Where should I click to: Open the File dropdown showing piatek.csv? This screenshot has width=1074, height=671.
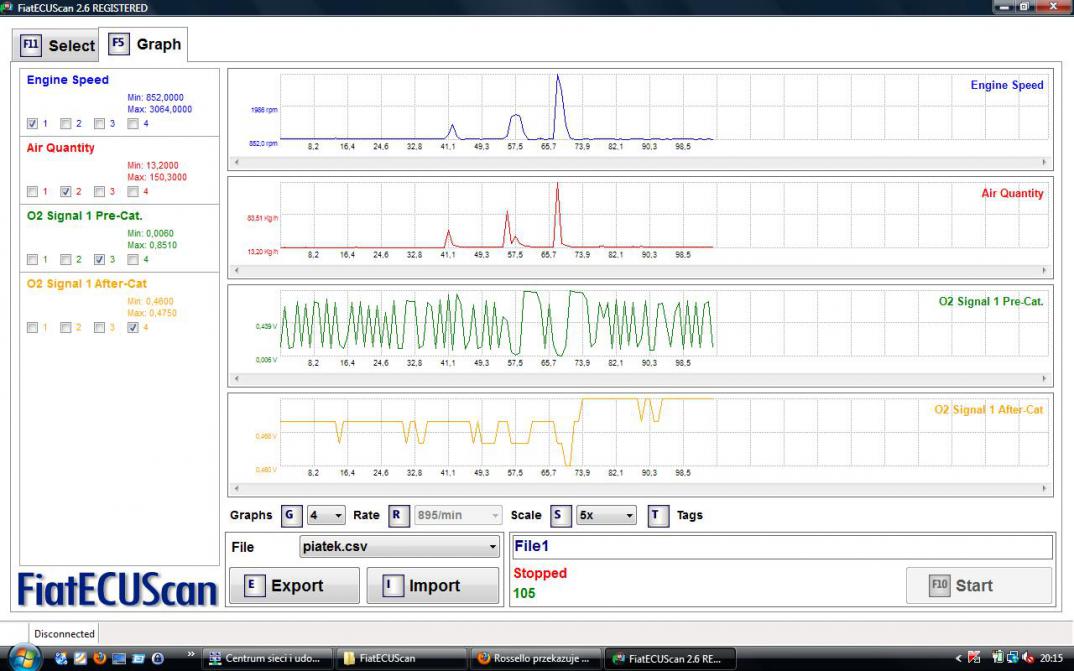tap(399, 547)
